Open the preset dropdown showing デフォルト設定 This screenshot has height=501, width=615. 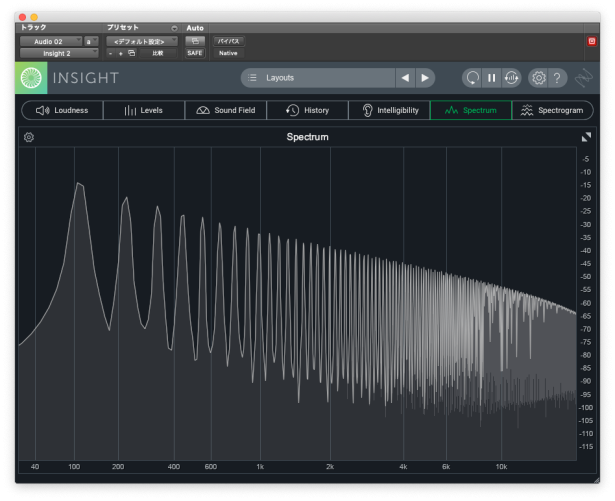[x=141, y=41]
